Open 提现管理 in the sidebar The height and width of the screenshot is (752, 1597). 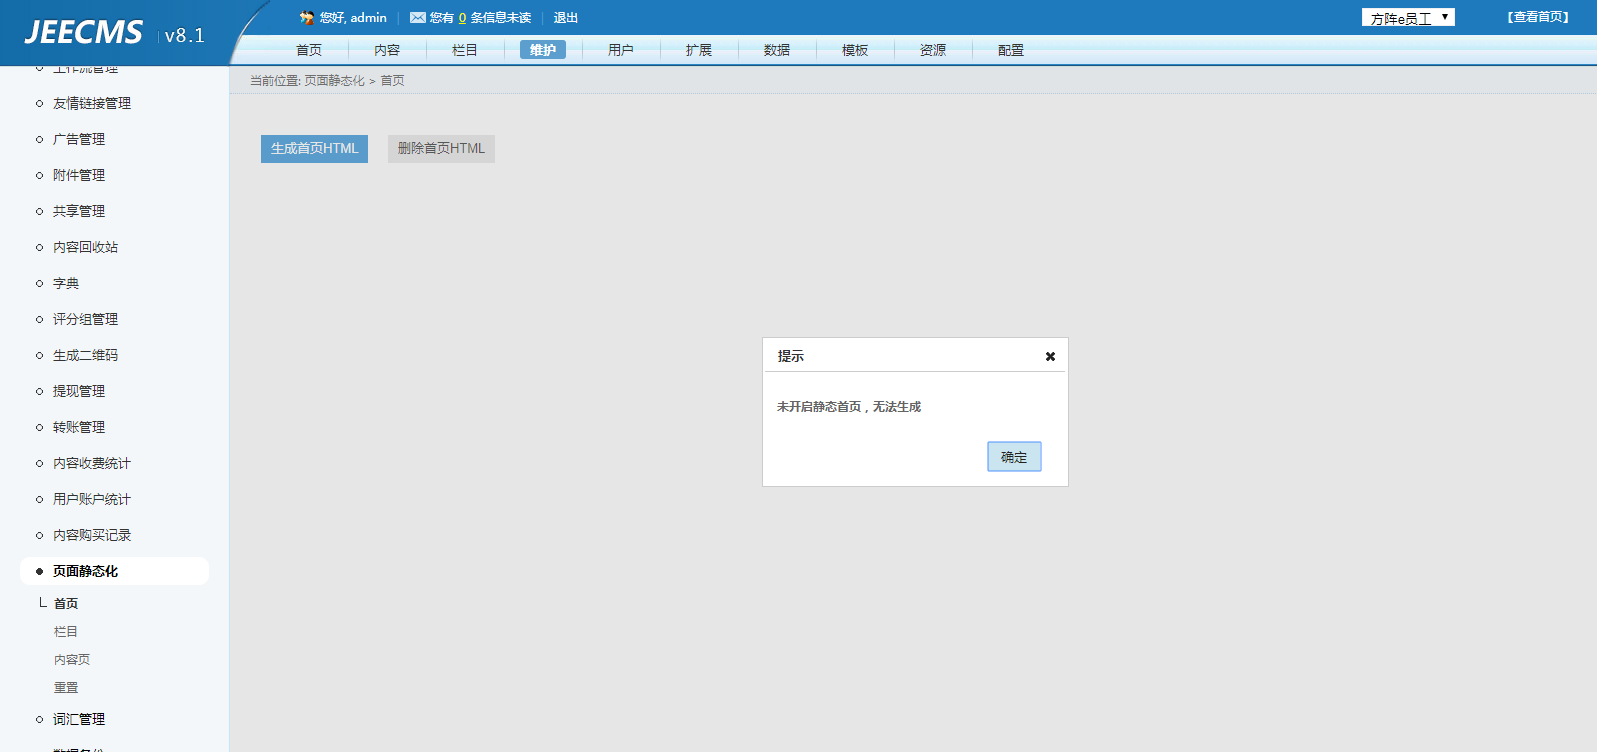[x=79, y=391]
